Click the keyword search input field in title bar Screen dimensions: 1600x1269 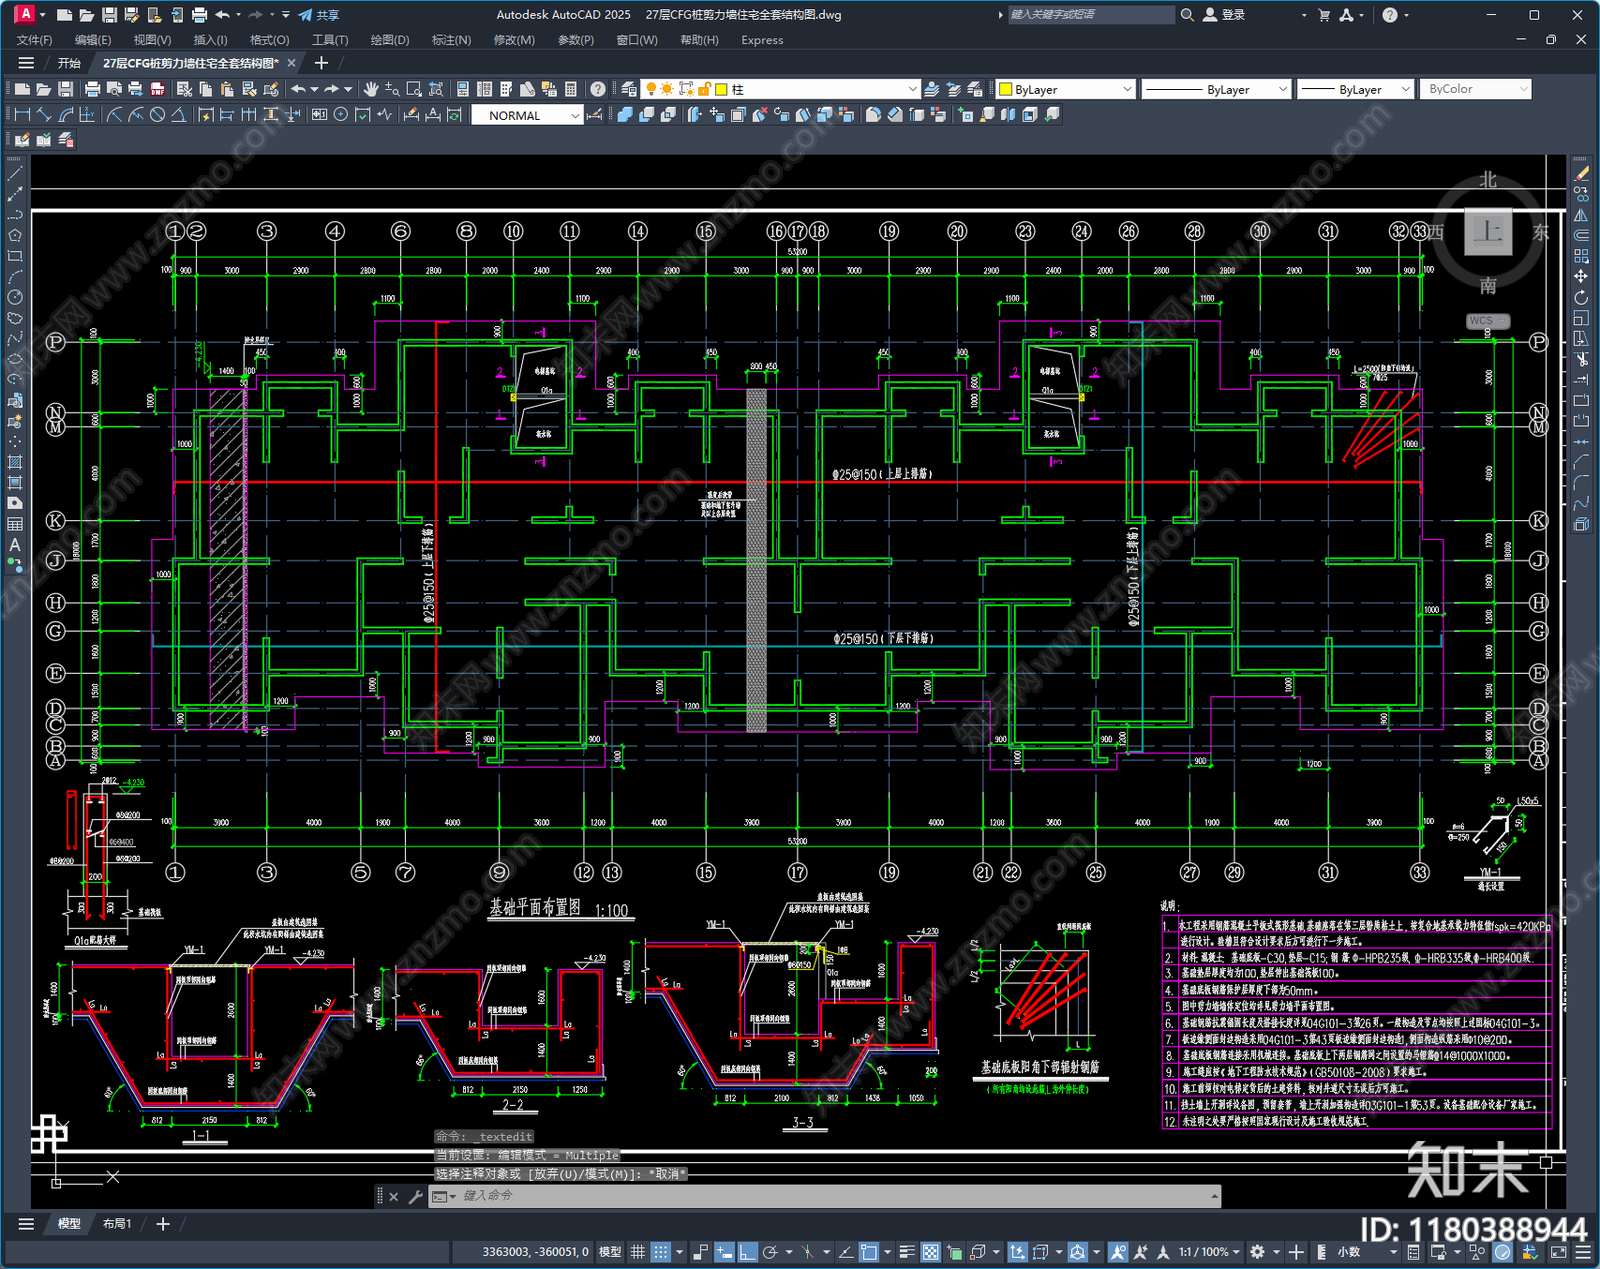point(1090,15)
